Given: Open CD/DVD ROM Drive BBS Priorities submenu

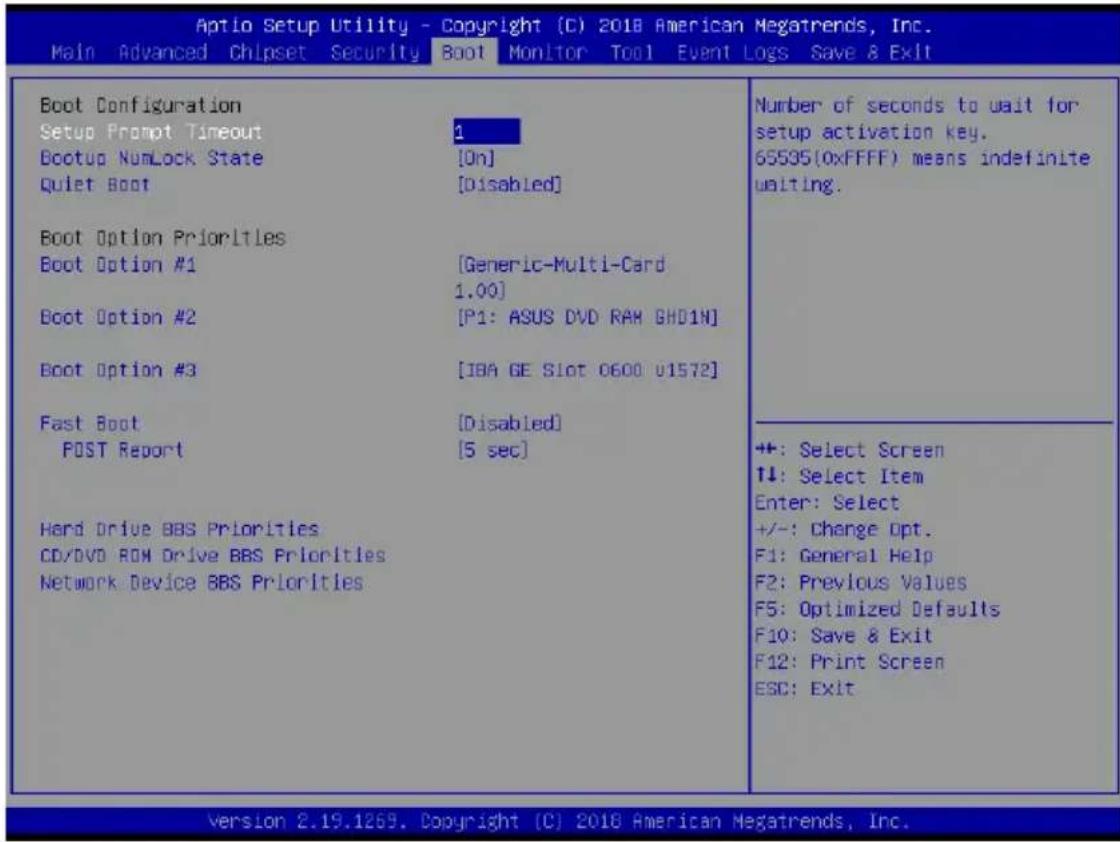Looking at the screenshot, I should tap(213, 556).
